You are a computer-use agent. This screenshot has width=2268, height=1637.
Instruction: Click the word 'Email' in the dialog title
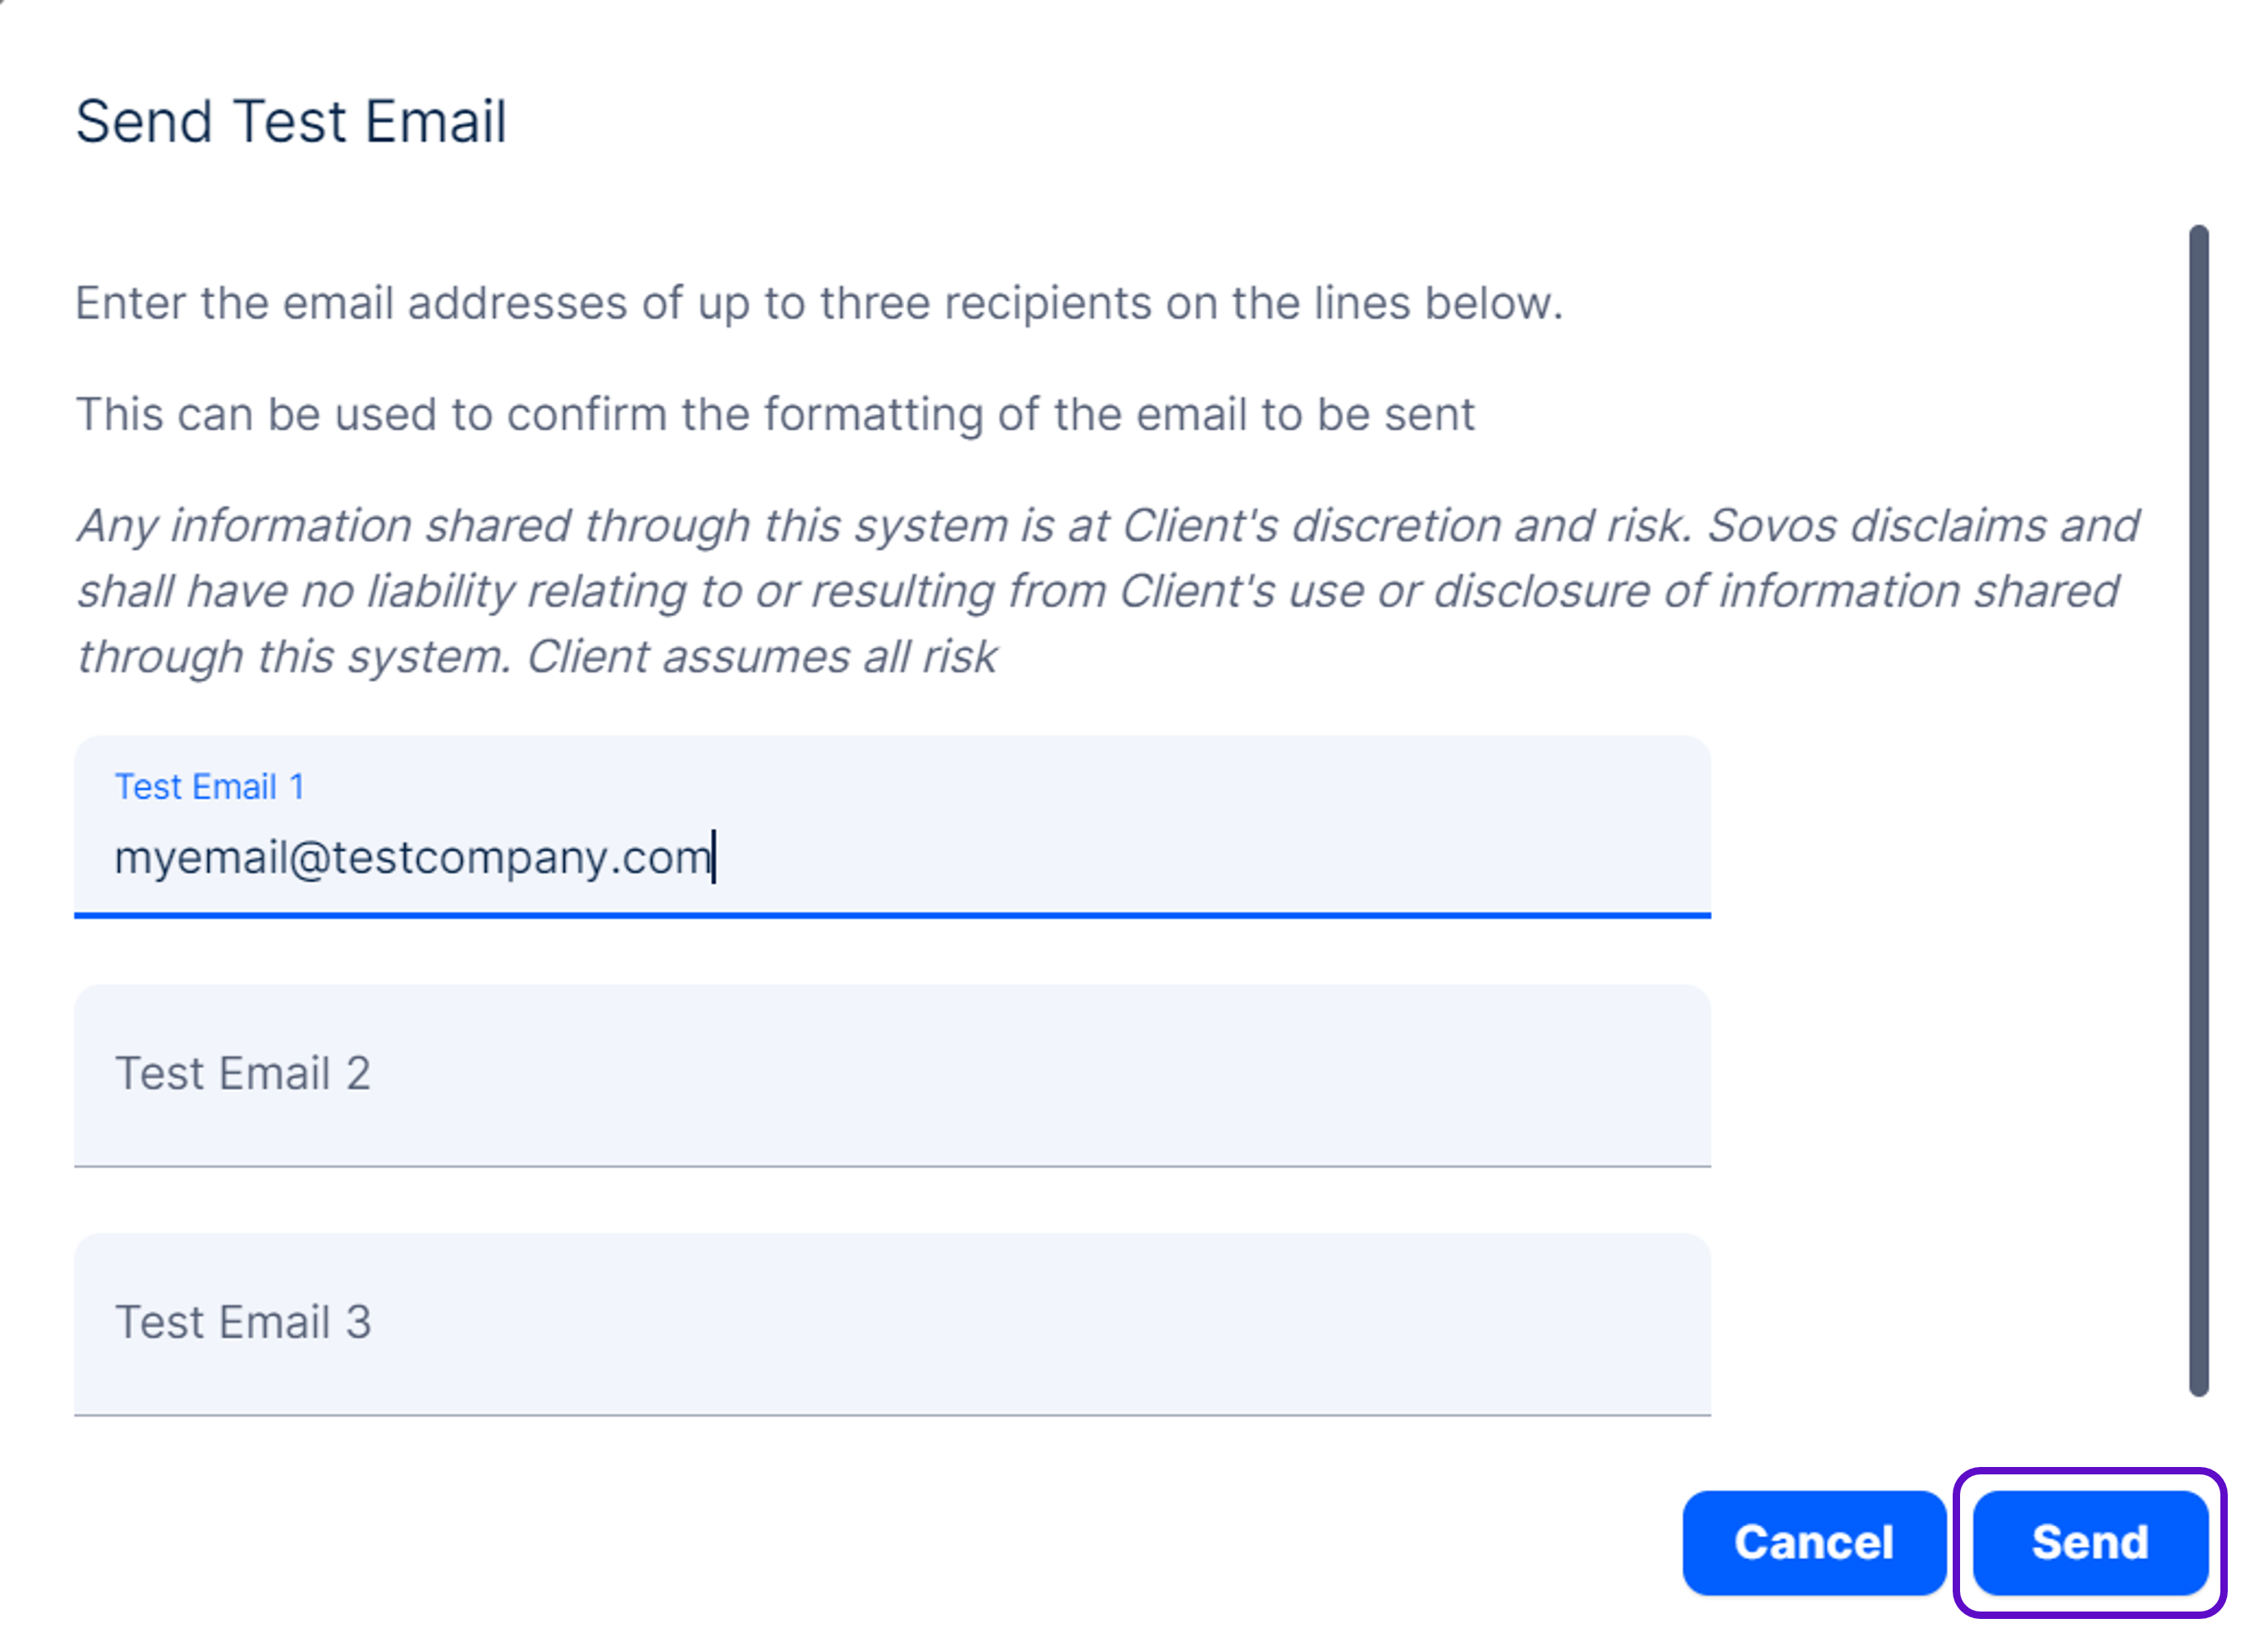[x=435, y=122]
